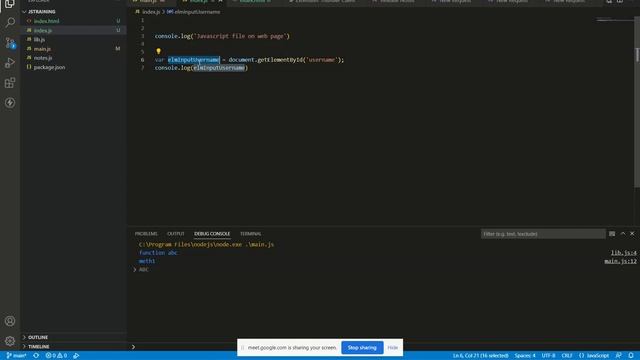Open the Run and Debug view
This screenshot has height=360, width=640.
[x=10, y=62]
